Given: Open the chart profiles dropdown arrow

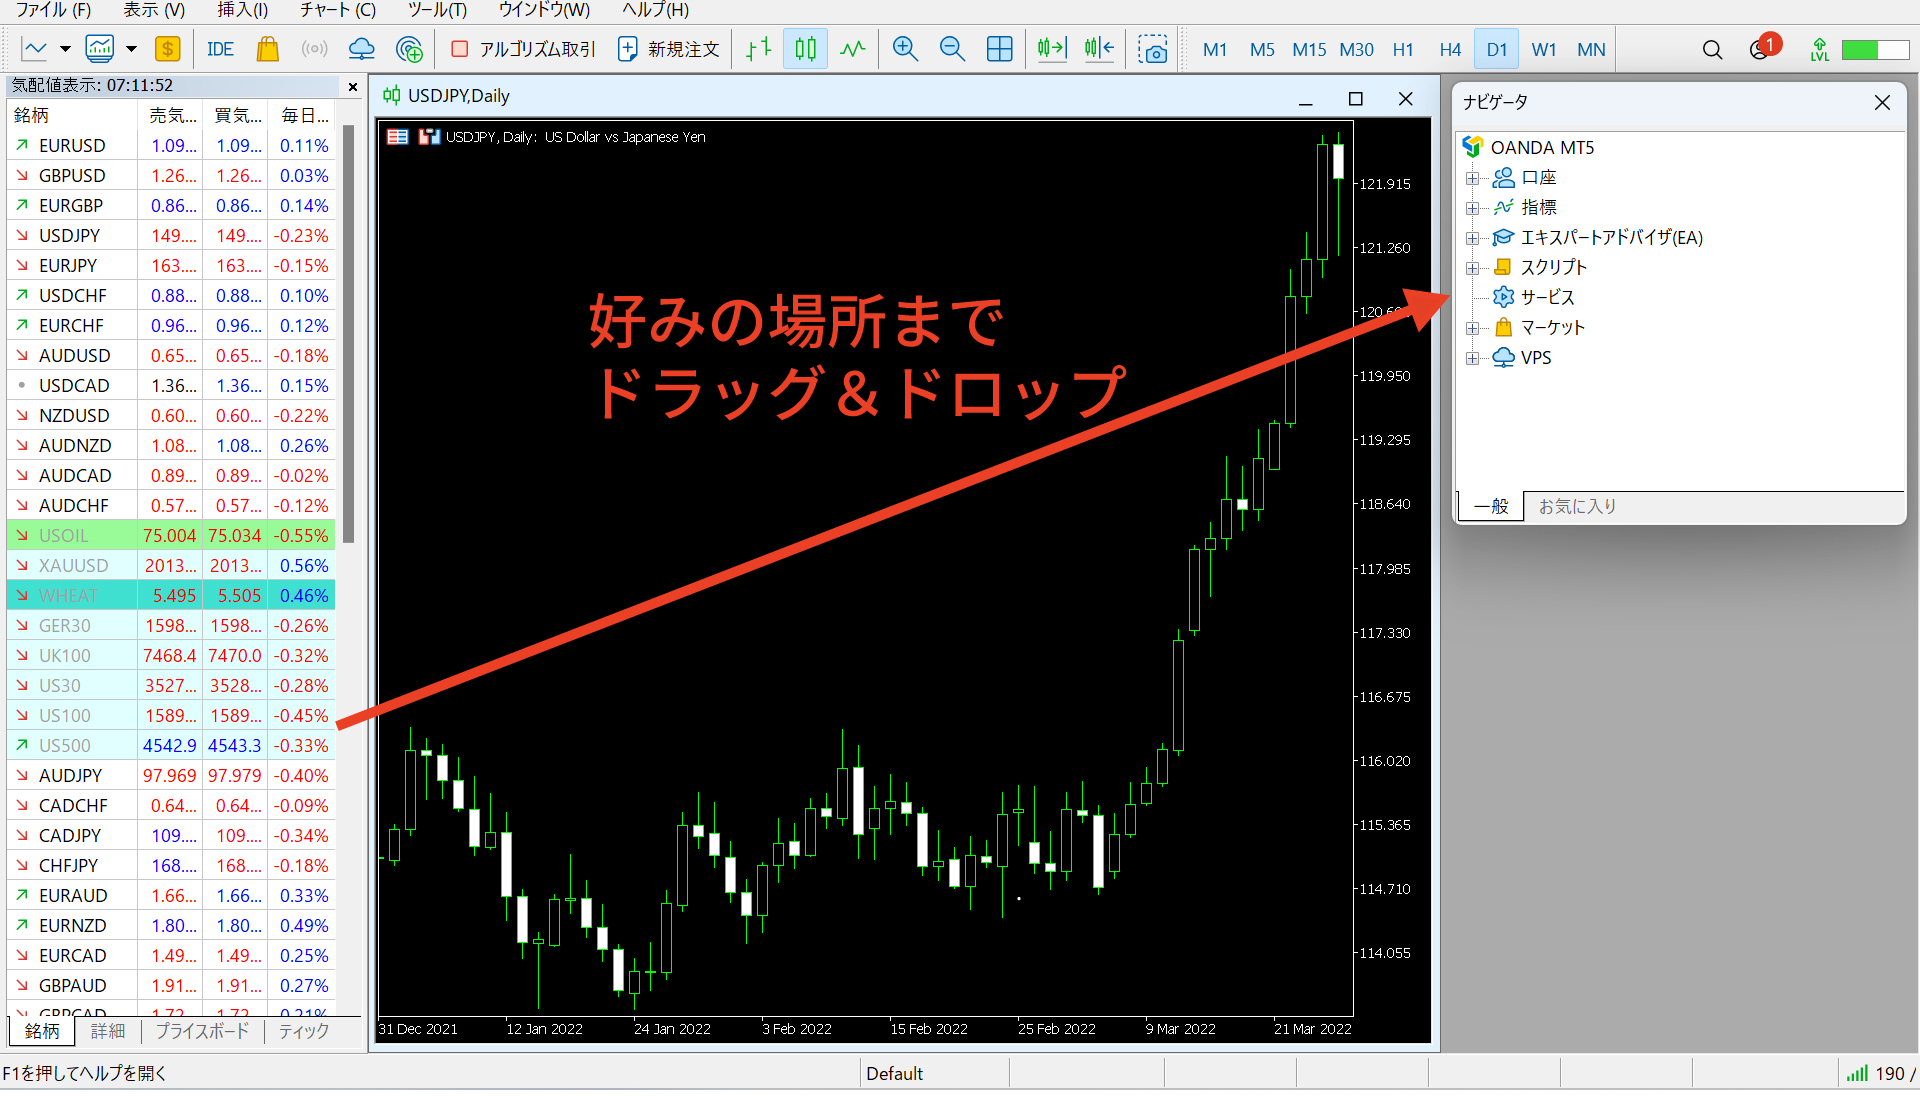Looking at the screenshot, I should (x=131, y=49).
